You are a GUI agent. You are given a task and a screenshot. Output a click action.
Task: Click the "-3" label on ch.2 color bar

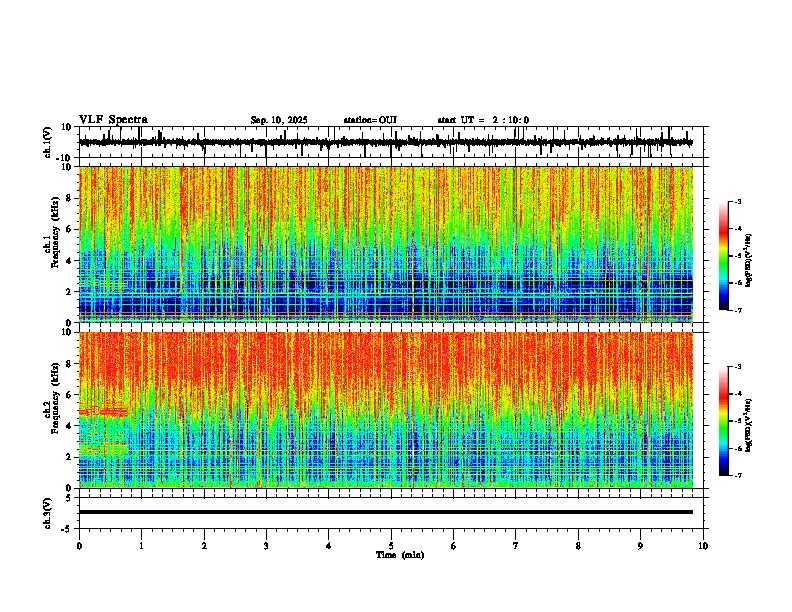tap(737, 367)
